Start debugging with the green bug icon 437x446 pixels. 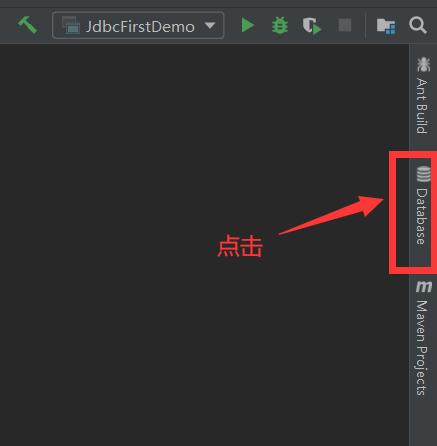280,25
